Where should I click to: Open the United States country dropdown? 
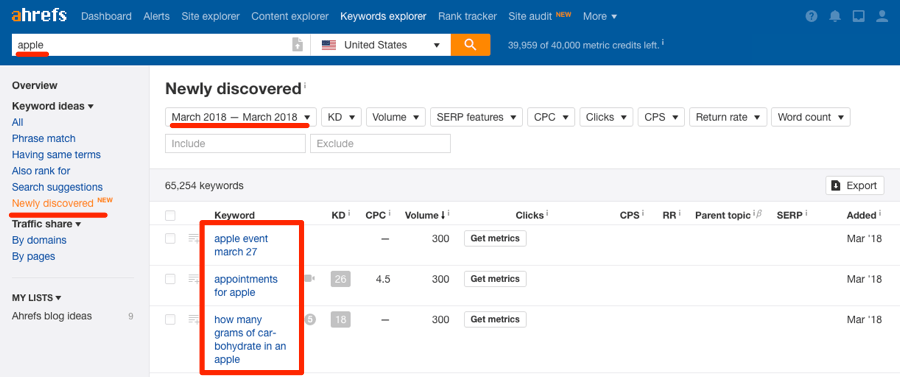coord(381,45)
